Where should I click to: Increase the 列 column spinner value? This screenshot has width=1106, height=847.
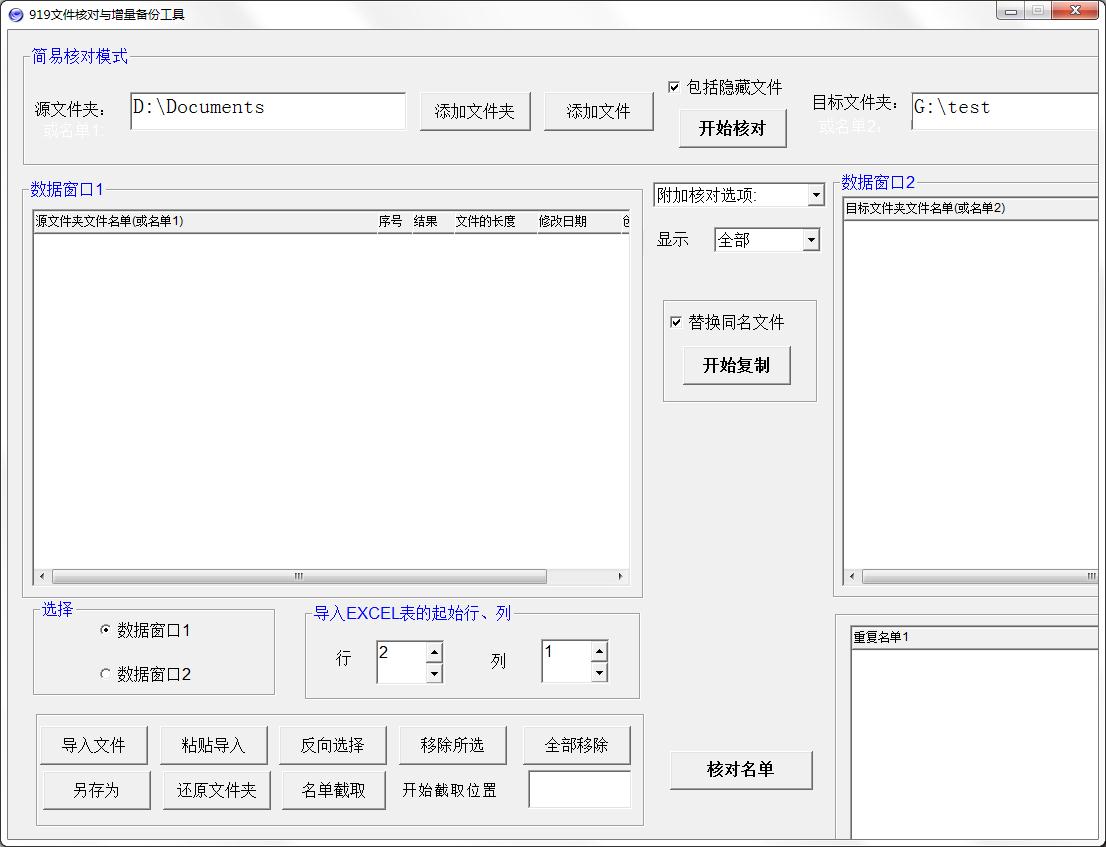[599, 652]
